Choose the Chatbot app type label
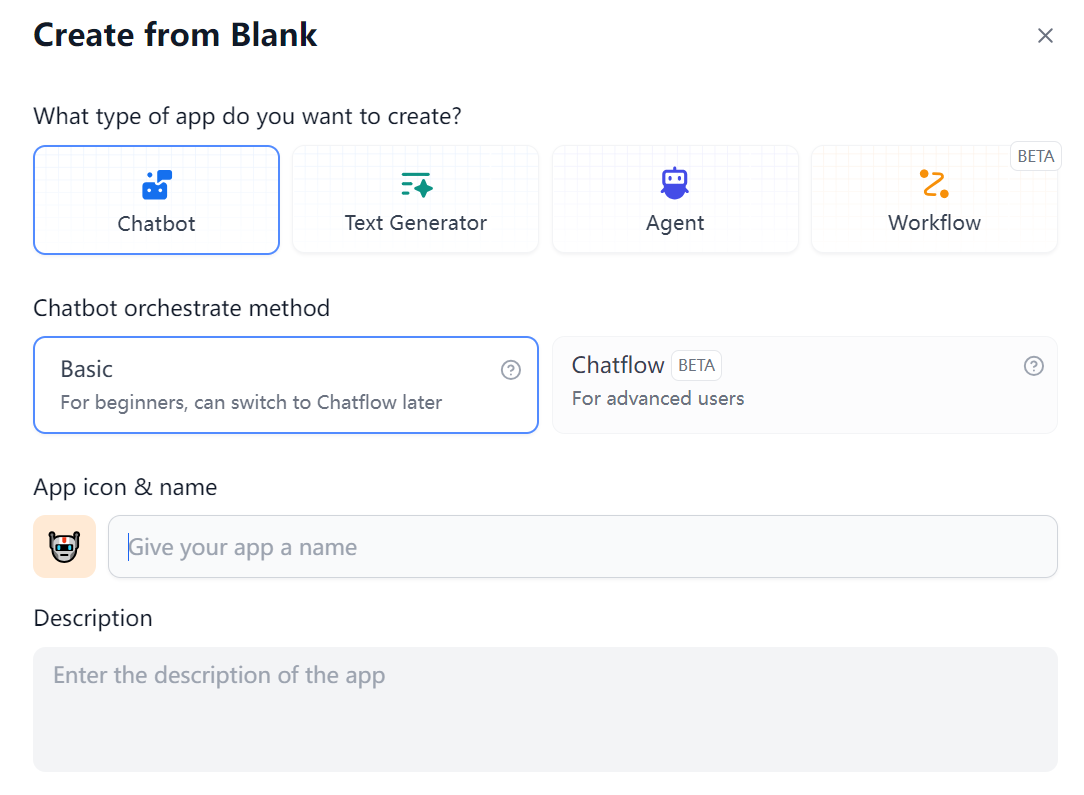Screen dimensions: 1084x795 click(x=156, y=224)
